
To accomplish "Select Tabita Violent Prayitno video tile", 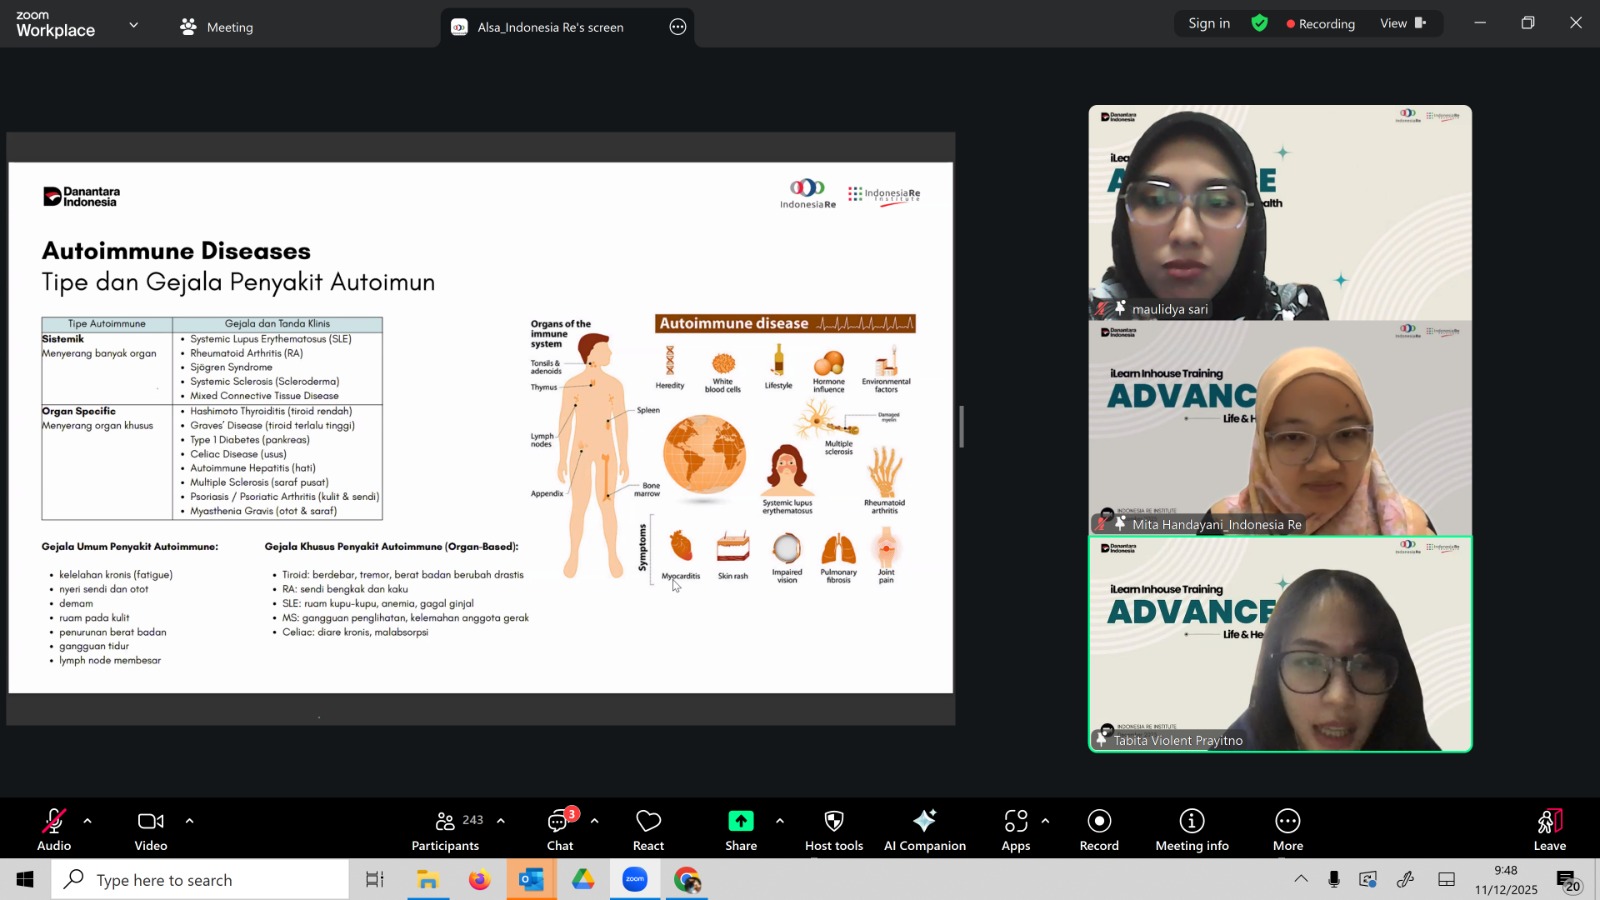I will tap(1279, 644).
